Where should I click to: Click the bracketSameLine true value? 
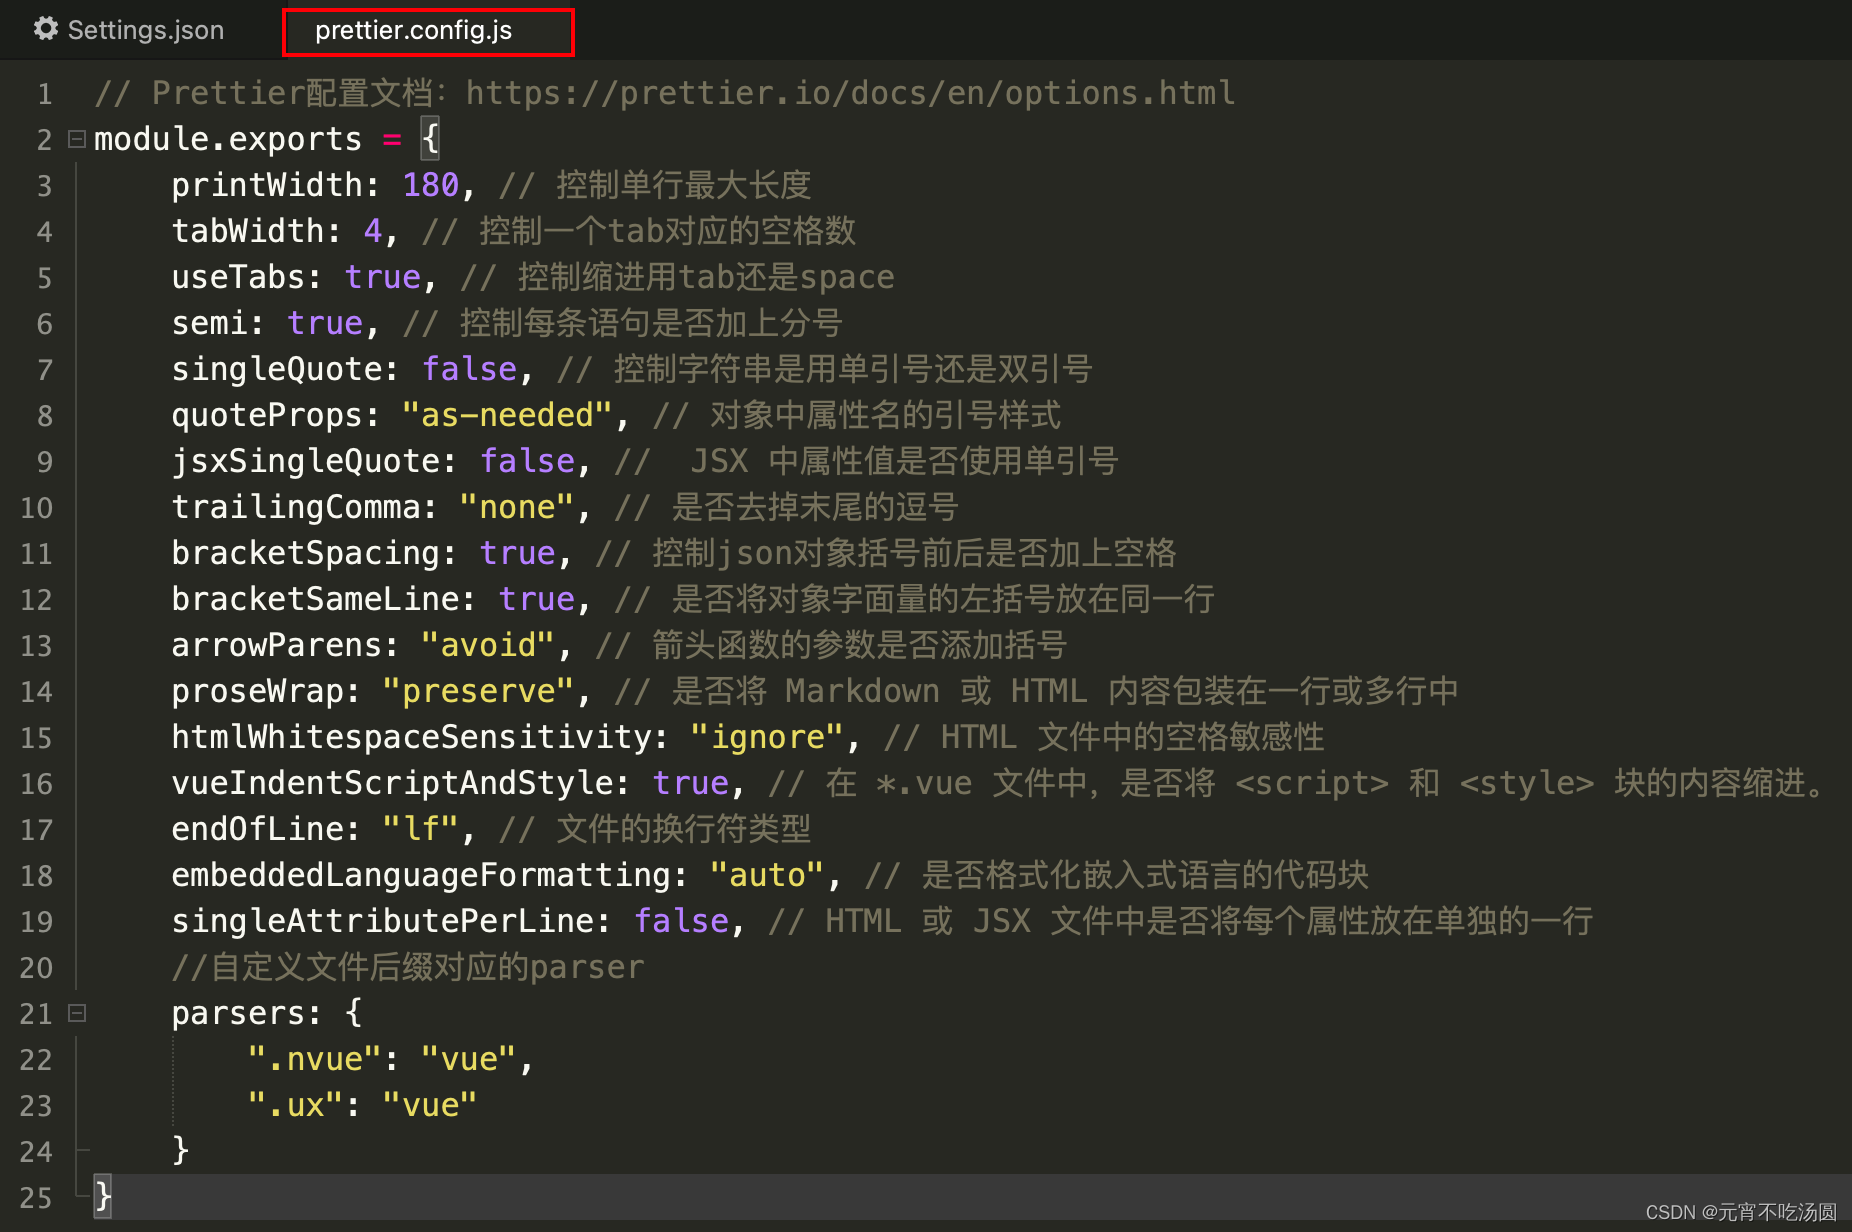537,599
